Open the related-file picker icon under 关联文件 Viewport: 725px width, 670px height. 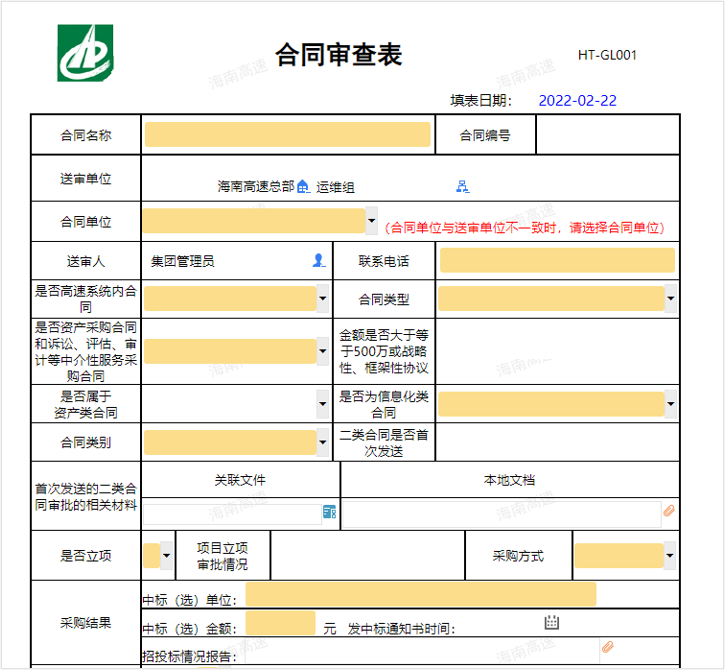pyautogui.click(x=329, y=512)
